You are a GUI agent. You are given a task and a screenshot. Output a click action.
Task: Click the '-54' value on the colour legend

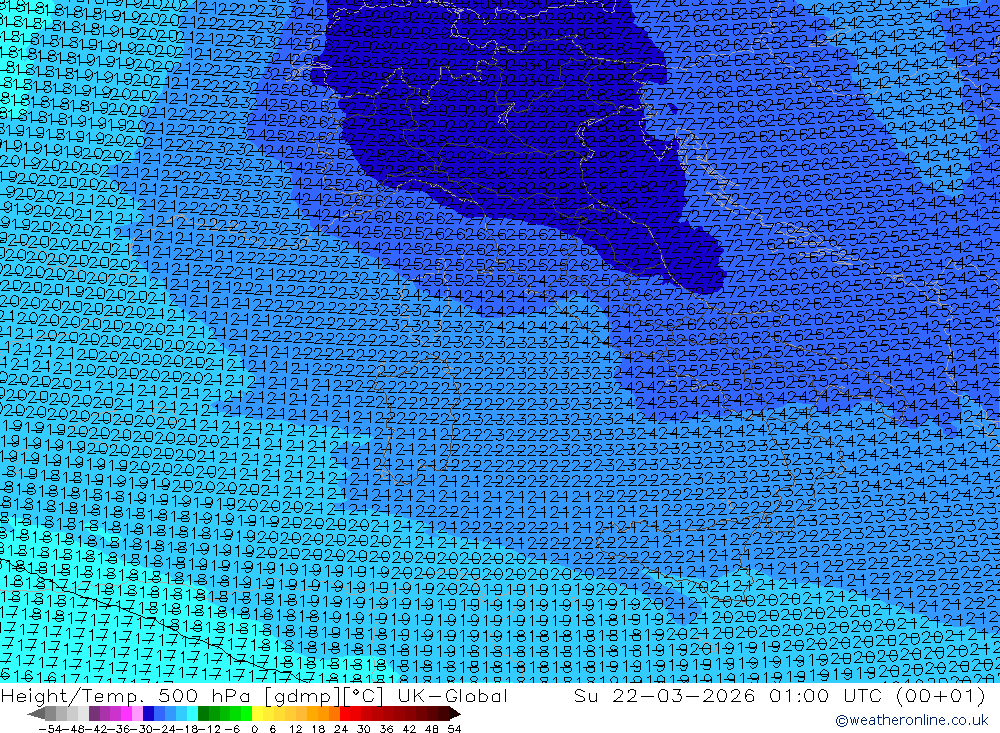click(50, 729)
